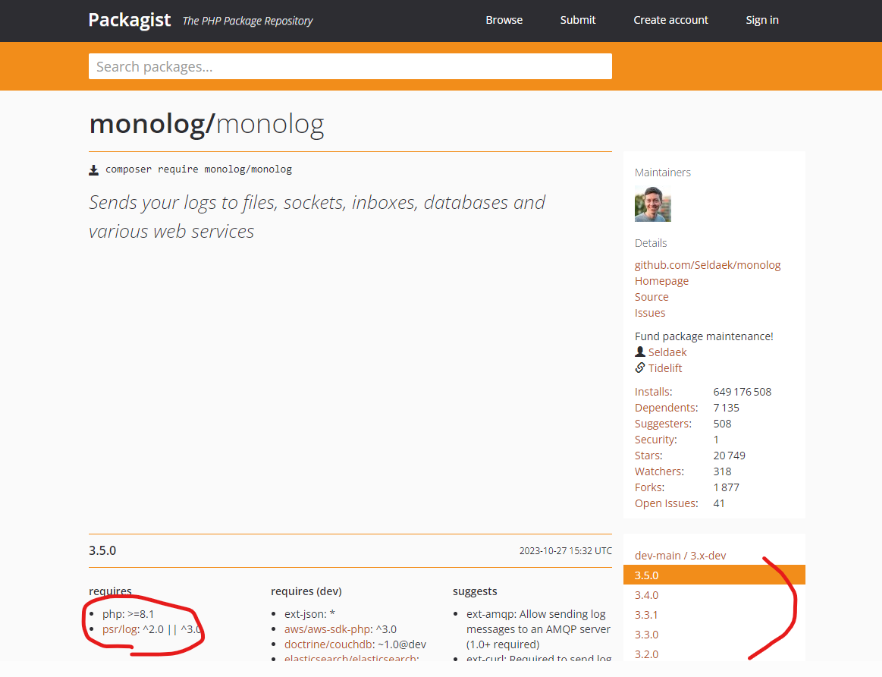The height and width of the screenshot is (677, 882).
Task: Click the monolog/monolog package title
Action: click(x=206, y=124)
